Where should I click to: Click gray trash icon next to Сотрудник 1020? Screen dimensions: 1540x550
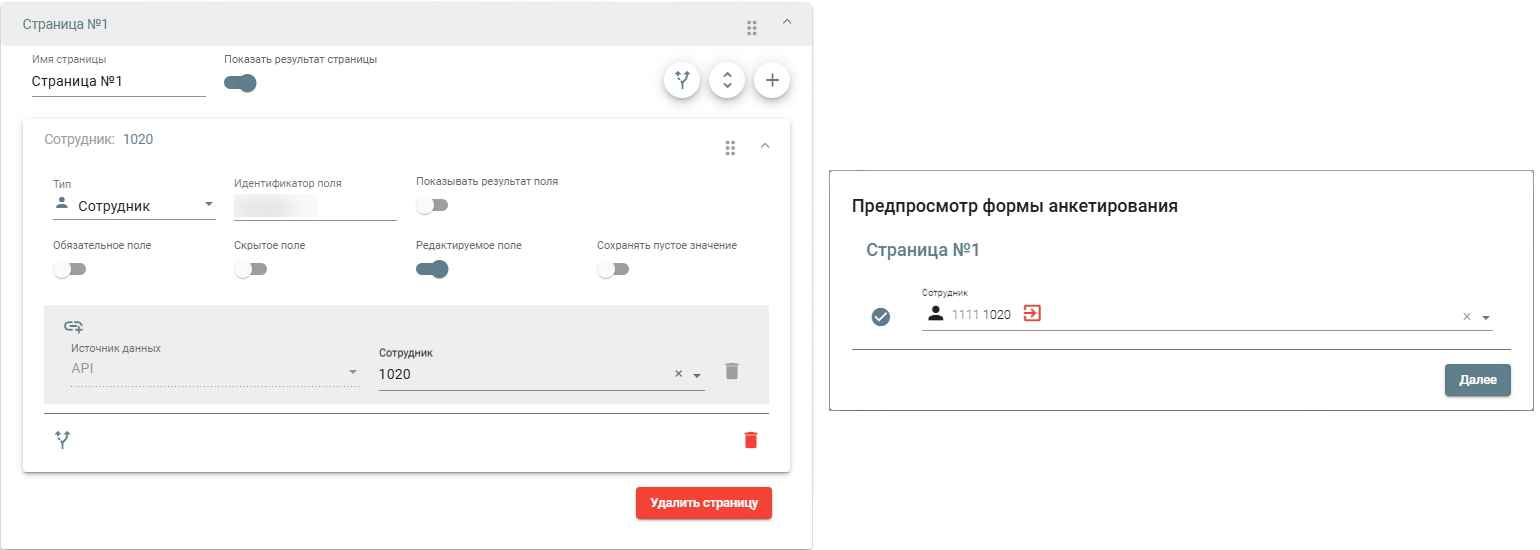[x=732, y=371]
